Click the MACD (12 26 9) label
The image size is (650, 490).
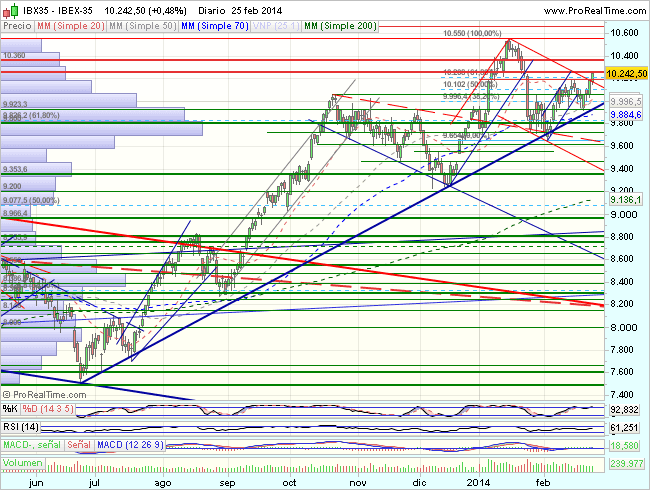pos(130,445)
